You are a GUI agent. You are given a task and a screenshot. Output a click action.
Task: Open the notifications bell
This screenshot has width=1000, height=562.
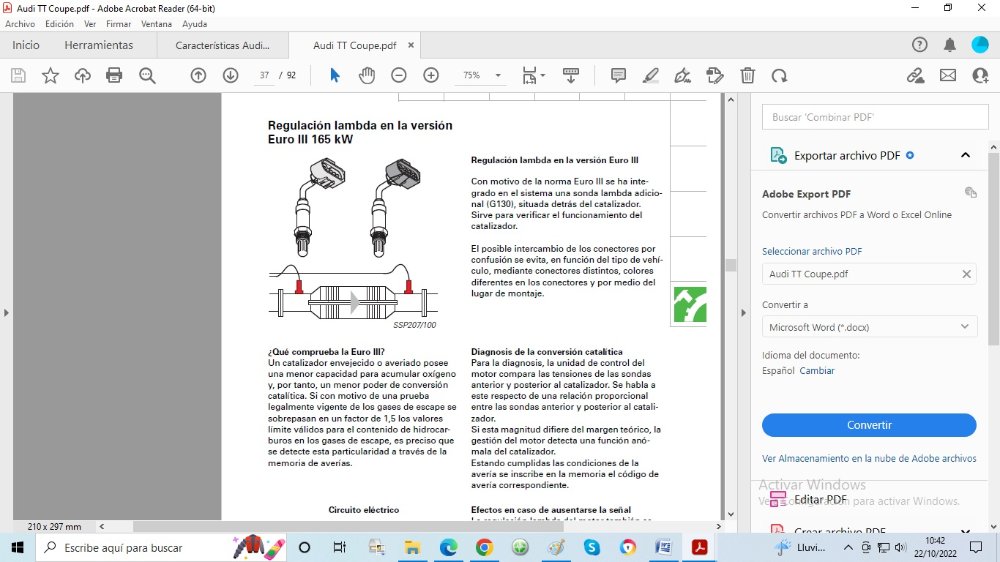(950, 45)
